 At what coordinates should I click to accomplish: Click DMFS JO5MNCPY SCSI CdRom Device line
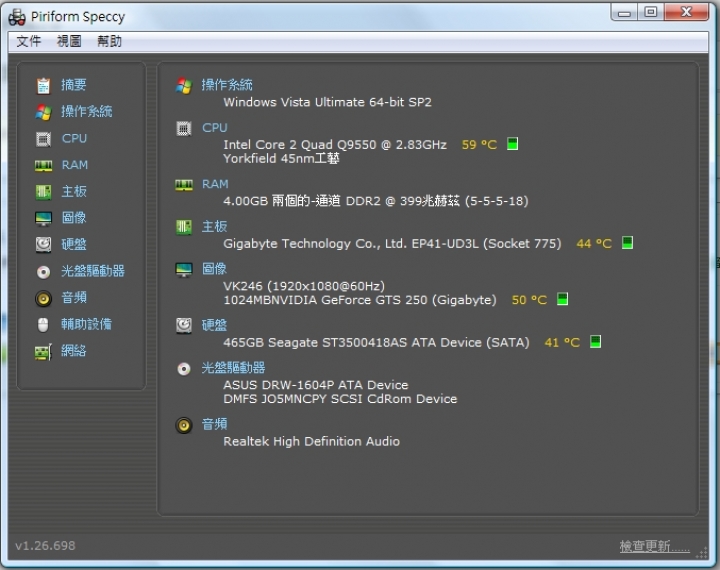point(340,399)
